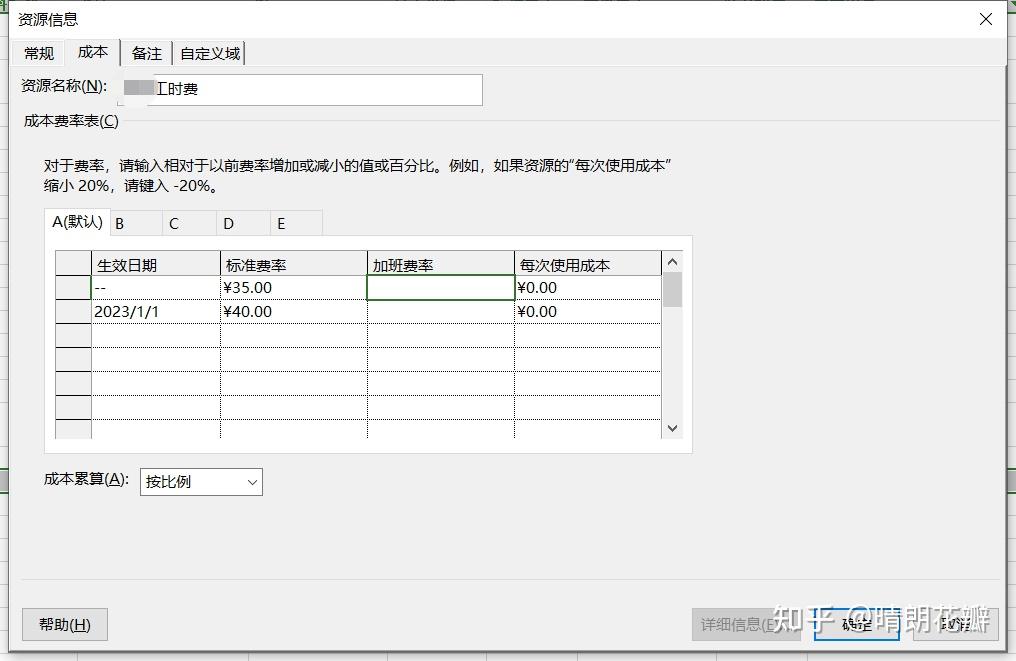This screenshot has width=1016, height=661.
Task: Click the 帮助(H) button
Action: pos(64,624)
